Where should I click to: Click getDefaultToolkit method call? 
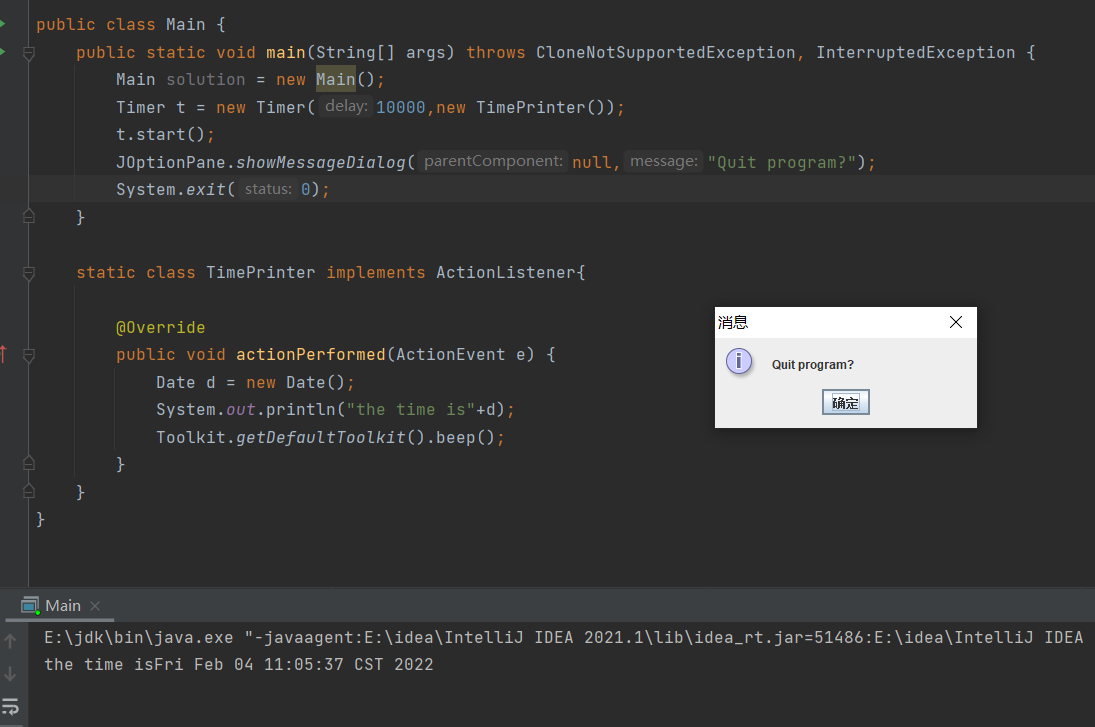point(321,437)
